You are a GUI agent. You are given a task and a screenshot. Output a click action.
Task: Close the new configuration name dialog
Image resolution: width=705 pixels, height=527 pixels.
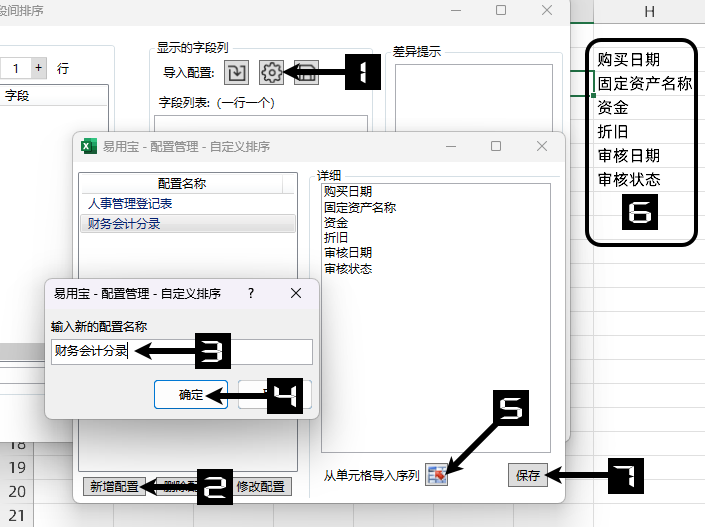(296, 293)
